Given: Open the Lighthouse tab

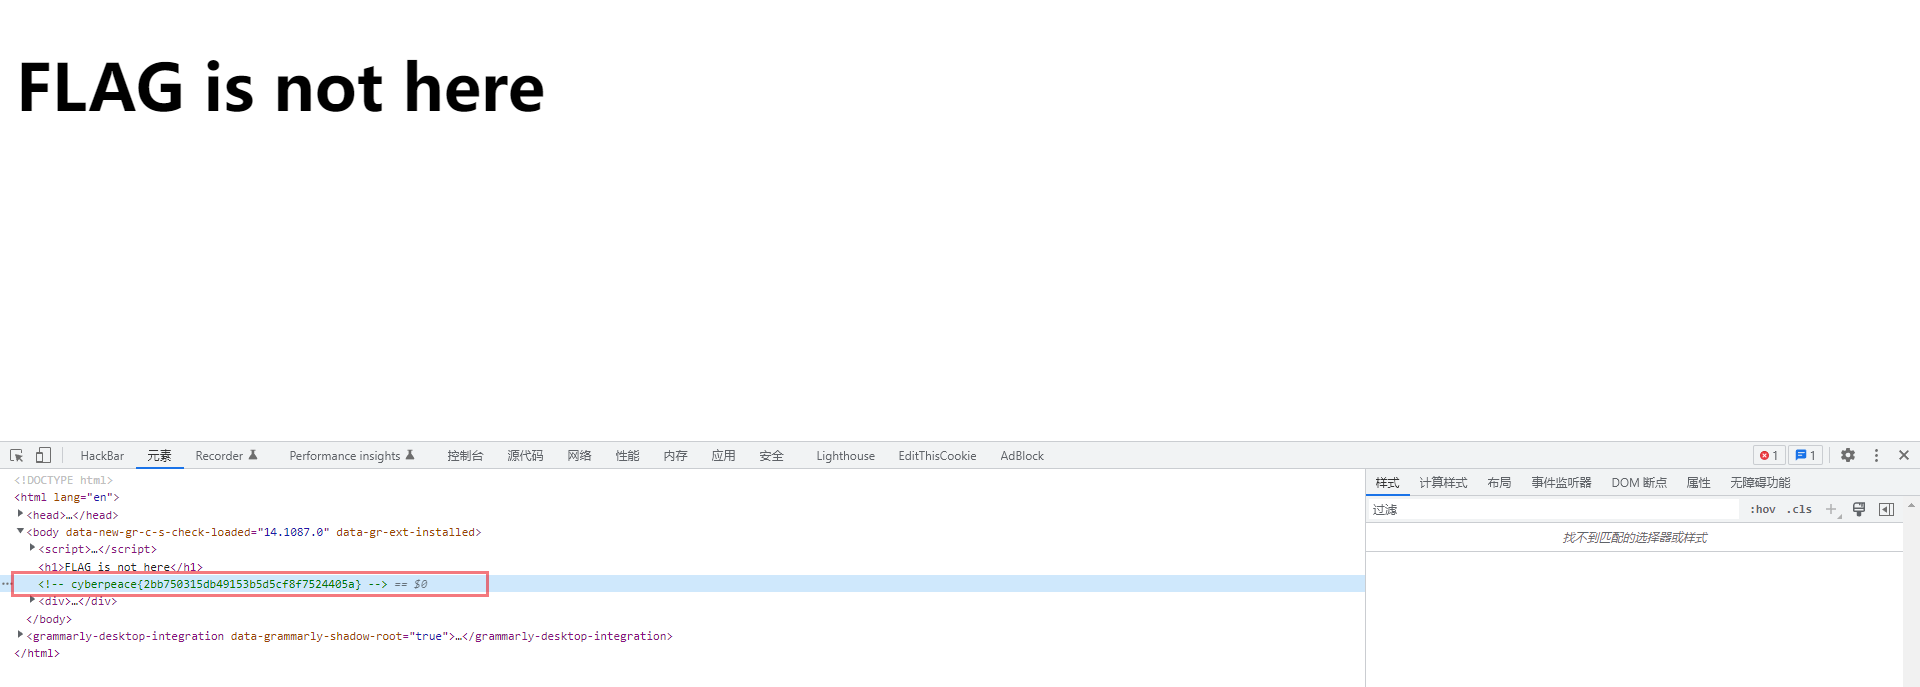Looking at the screenshot, I should (x=845, y=456).
